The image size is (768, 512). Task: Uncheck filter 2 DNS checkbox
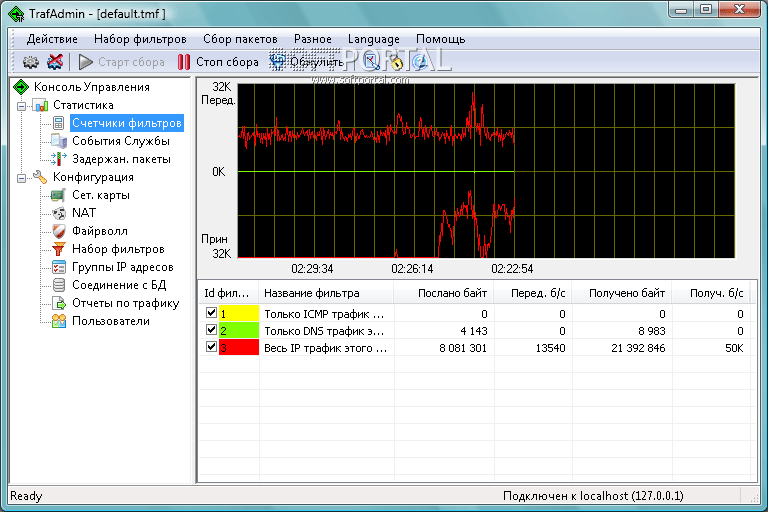click(x=211, y=330)
